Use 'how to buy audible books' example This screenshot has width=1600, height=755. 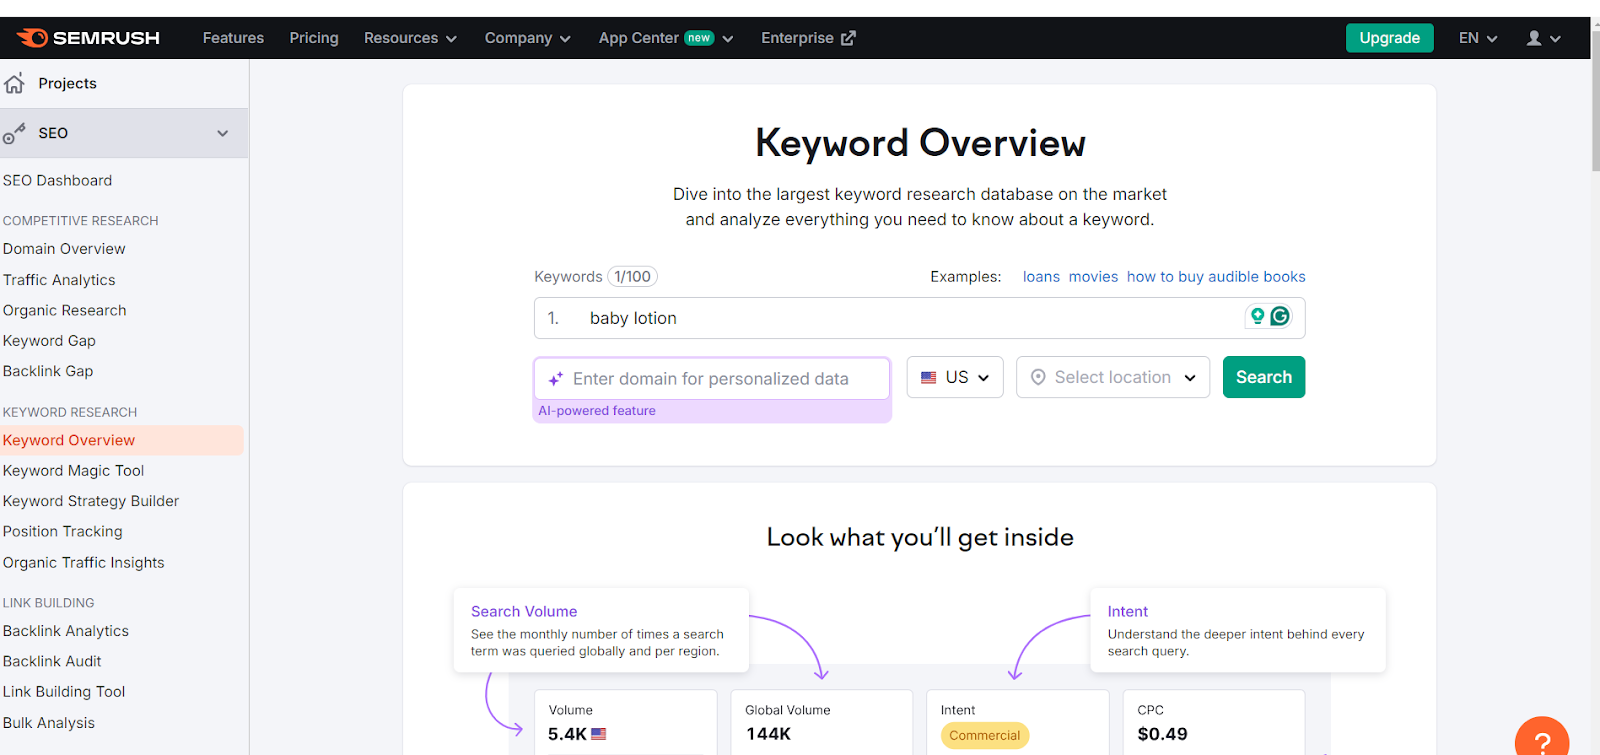[x=1216, y=277]
